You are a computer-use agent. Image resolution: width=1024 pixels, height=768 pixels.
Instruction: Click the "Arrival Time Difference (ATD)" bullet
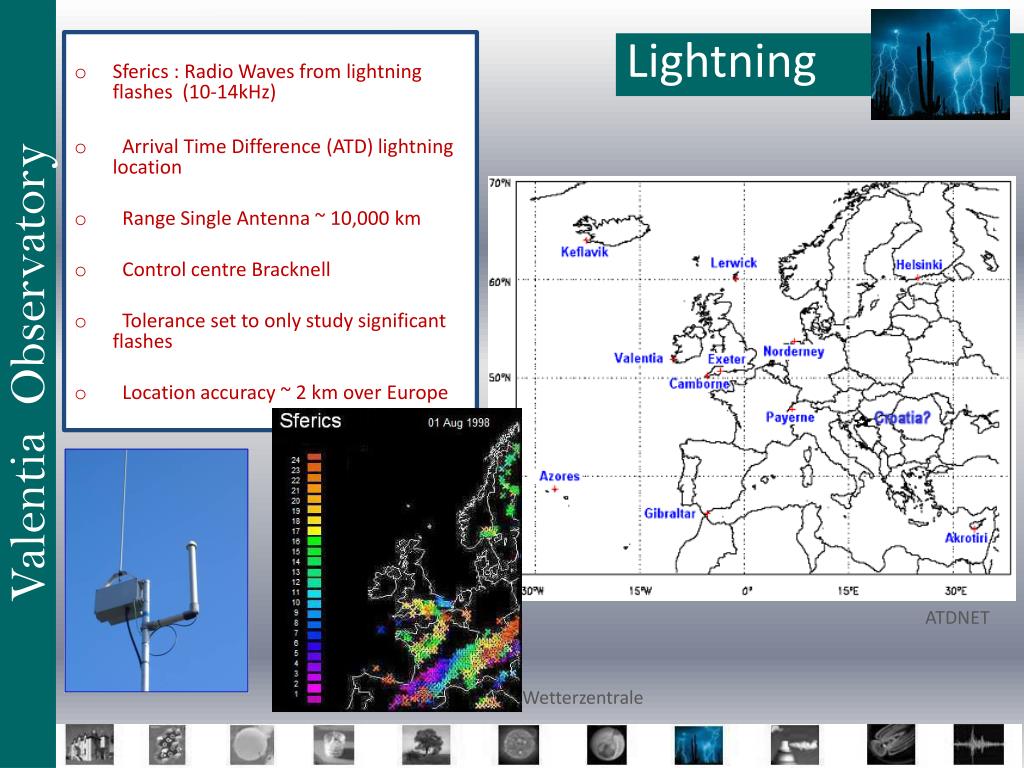pyautogui.click(x=283, y=157)
